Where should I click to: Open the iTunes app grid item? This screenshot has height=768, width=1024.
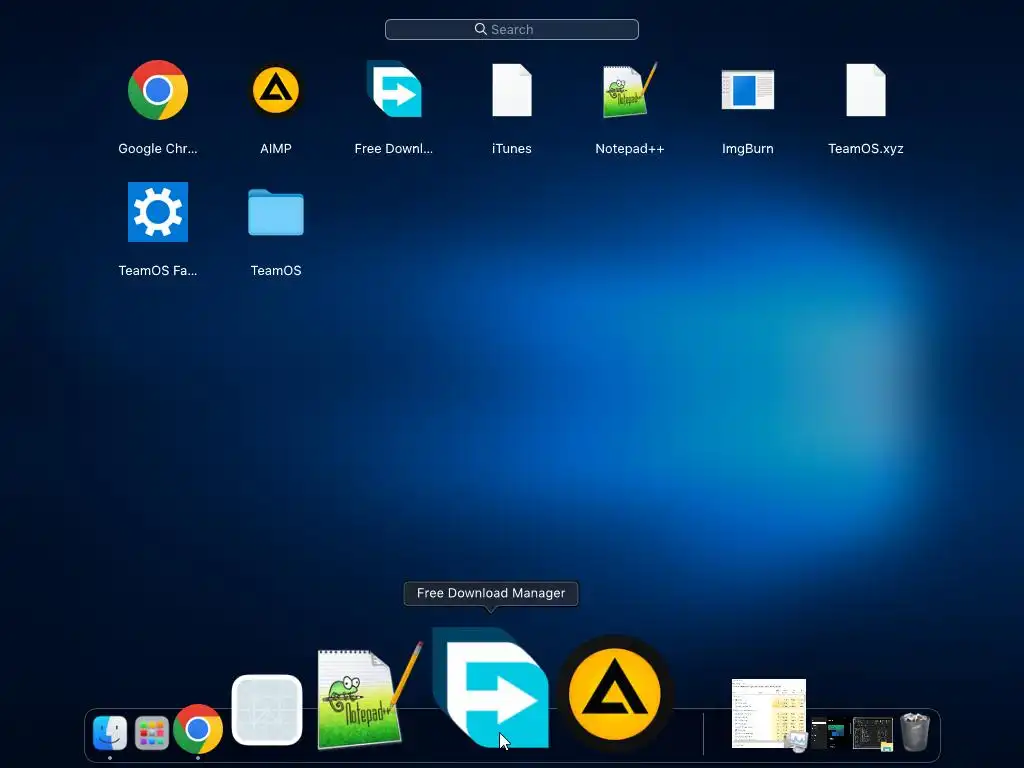pos(512,90)
